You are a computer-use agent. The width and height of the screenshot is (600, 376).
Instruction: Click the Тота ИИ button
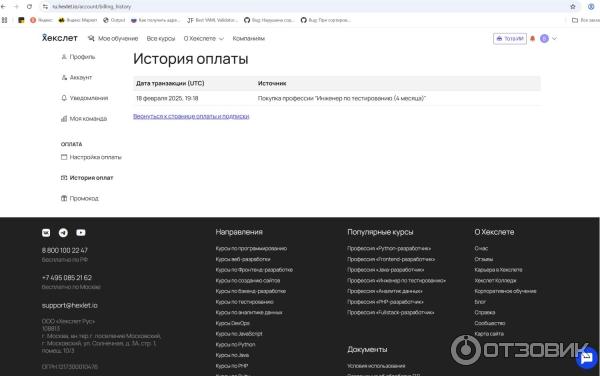tap(510, 39)
